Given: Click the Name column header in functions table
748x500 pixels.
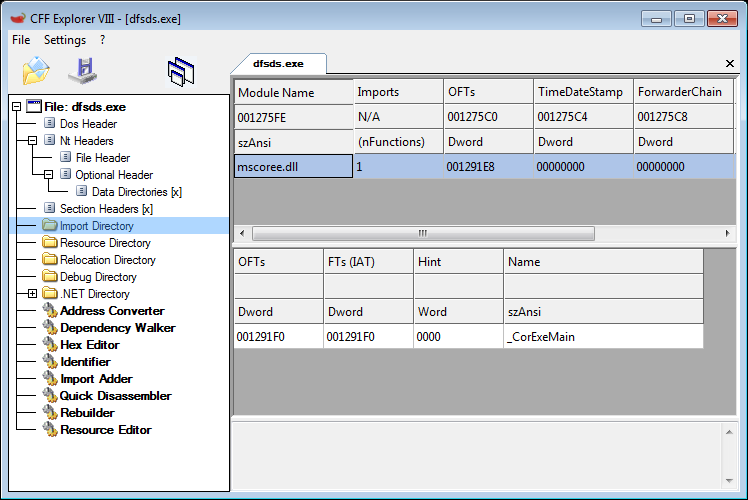Looking at the screenshot, I should pos(603,261).
